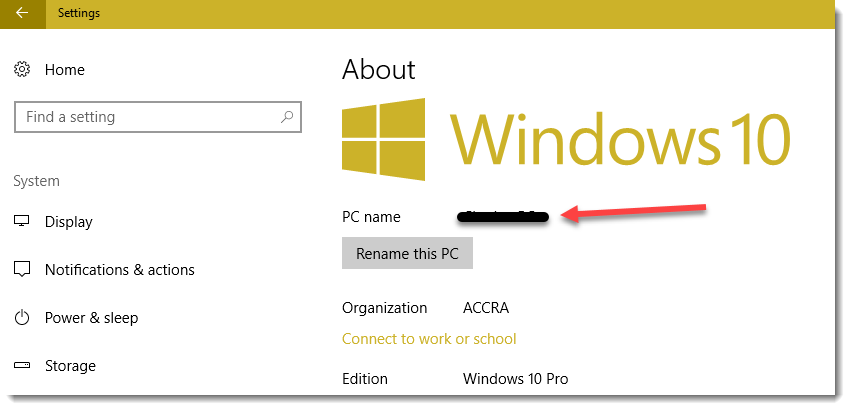
Task: Follow the Connect to work or school link
Action: pos(429,339)
